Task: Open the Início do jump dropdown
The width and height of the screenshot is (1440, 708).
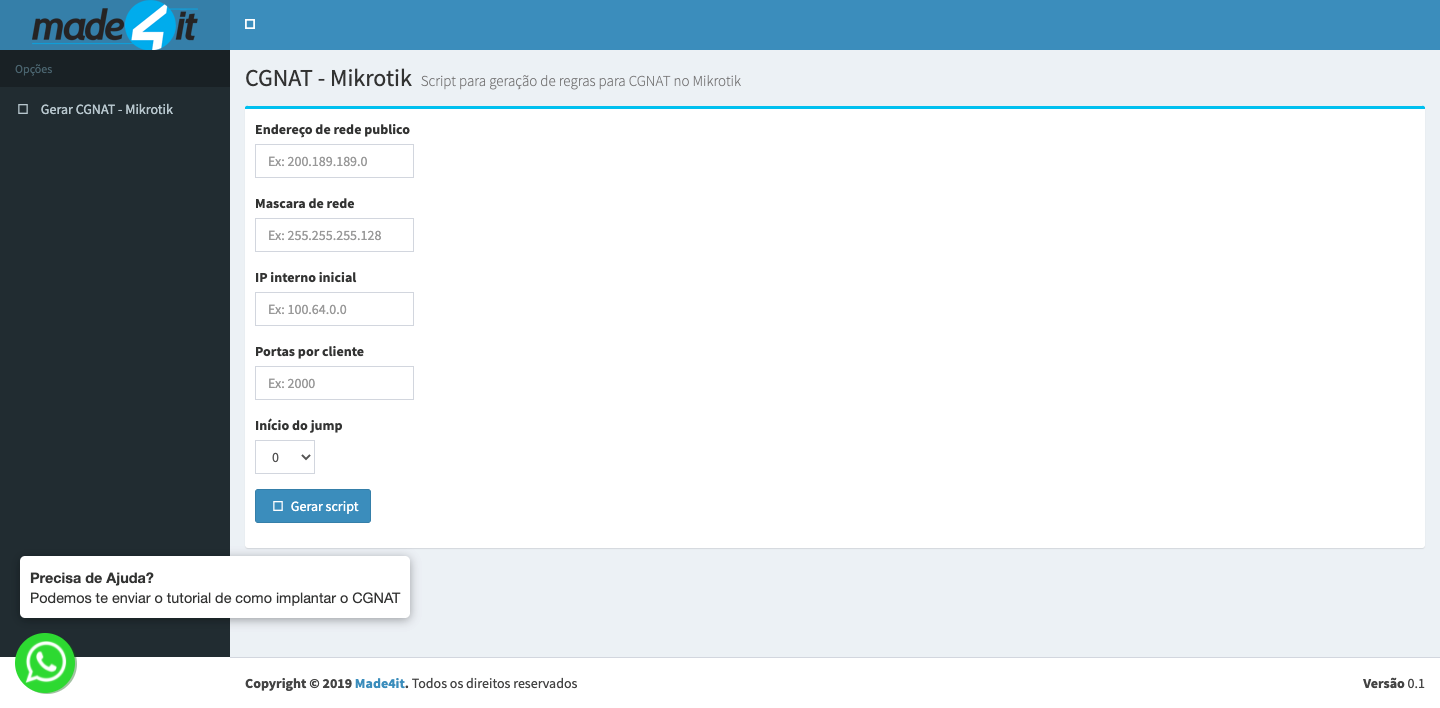Action: pyautogui.click(x=285, y=457)
